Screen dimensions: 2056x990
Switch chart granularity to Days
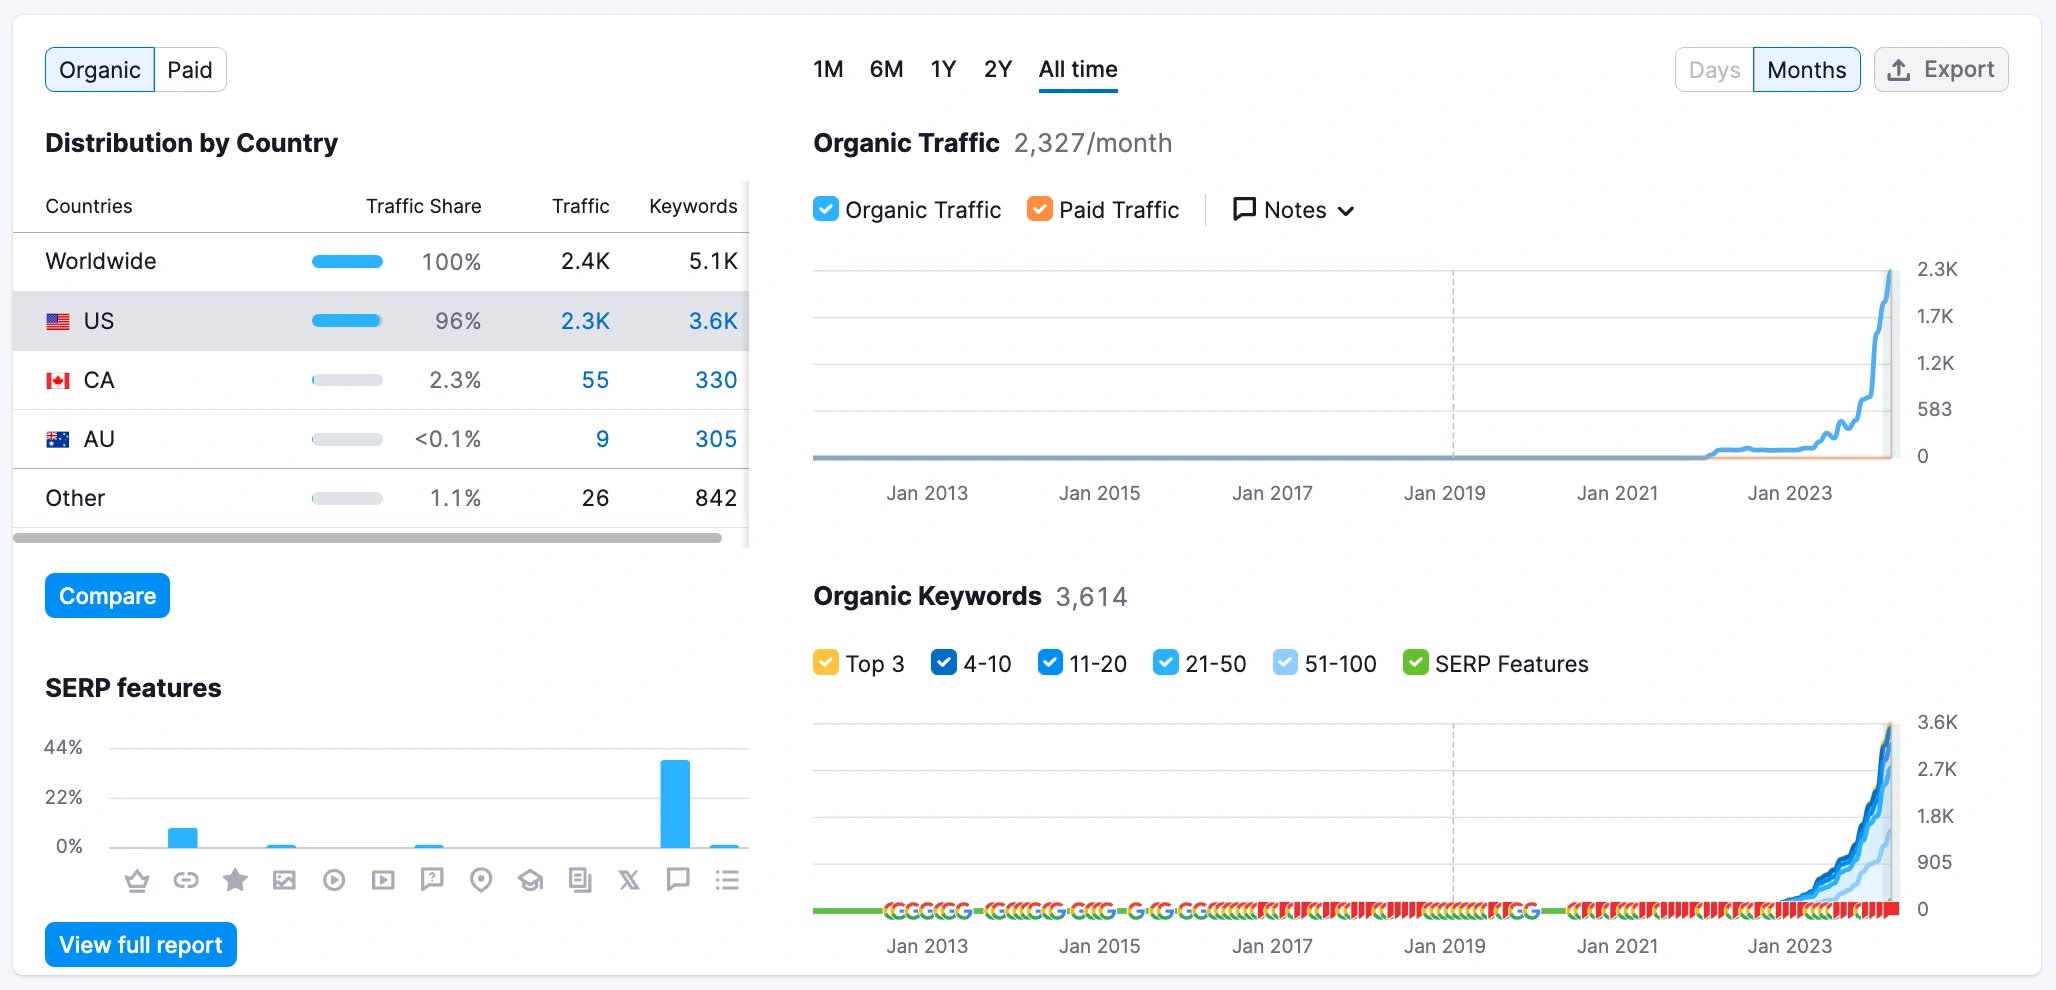click(x=1714, y=70)
